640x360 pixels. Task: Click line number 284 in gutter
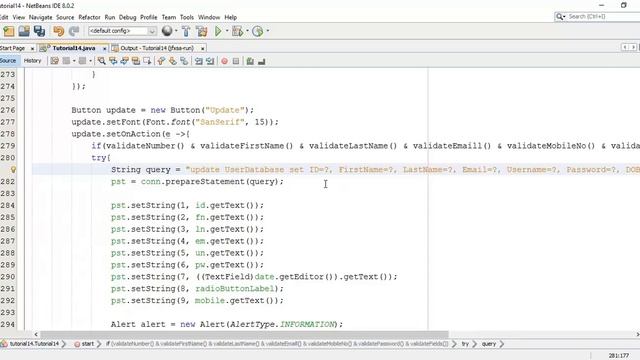tap(8, 205)
